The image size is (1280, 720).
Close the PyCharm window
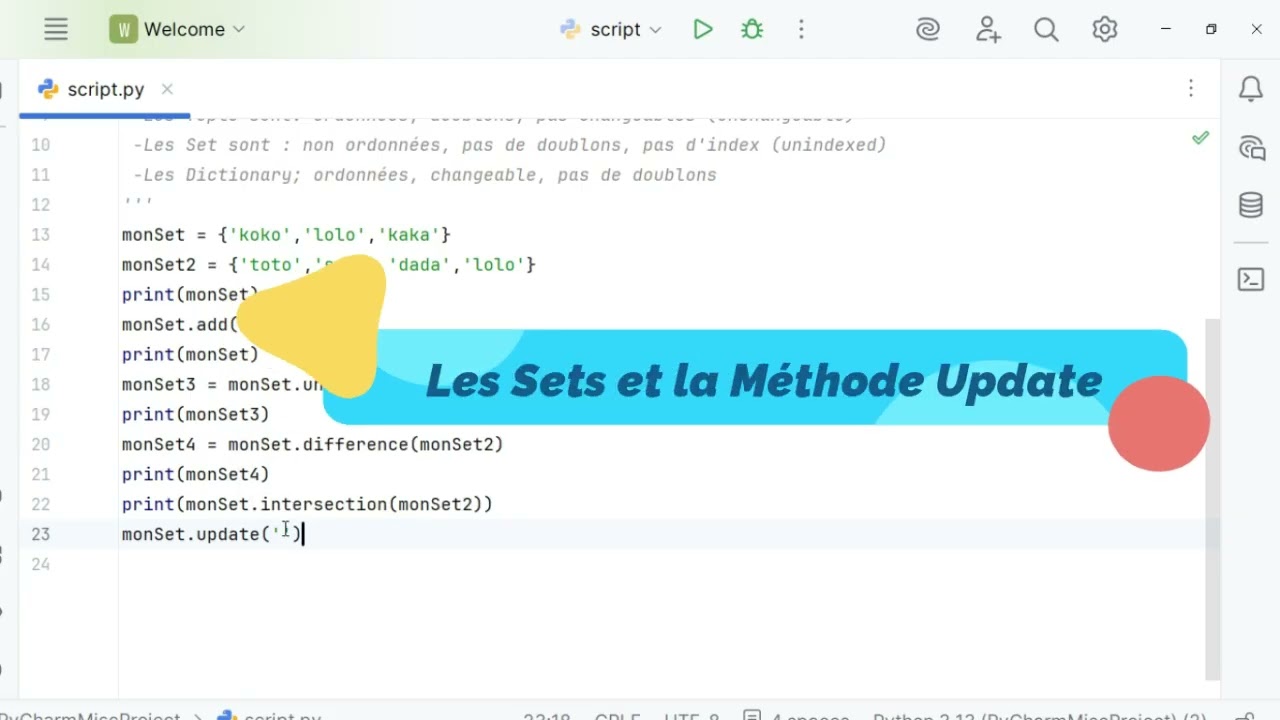[1257, 30]
